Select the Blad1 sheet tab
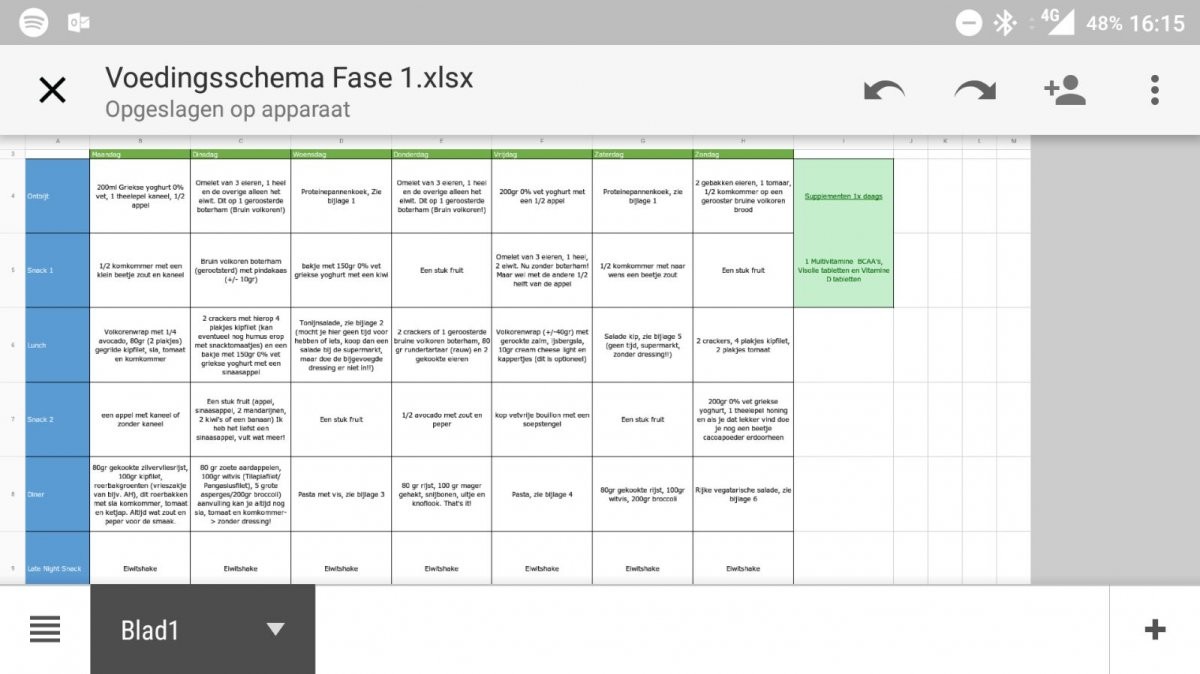The image size is (1200, 674). point(150,629)
